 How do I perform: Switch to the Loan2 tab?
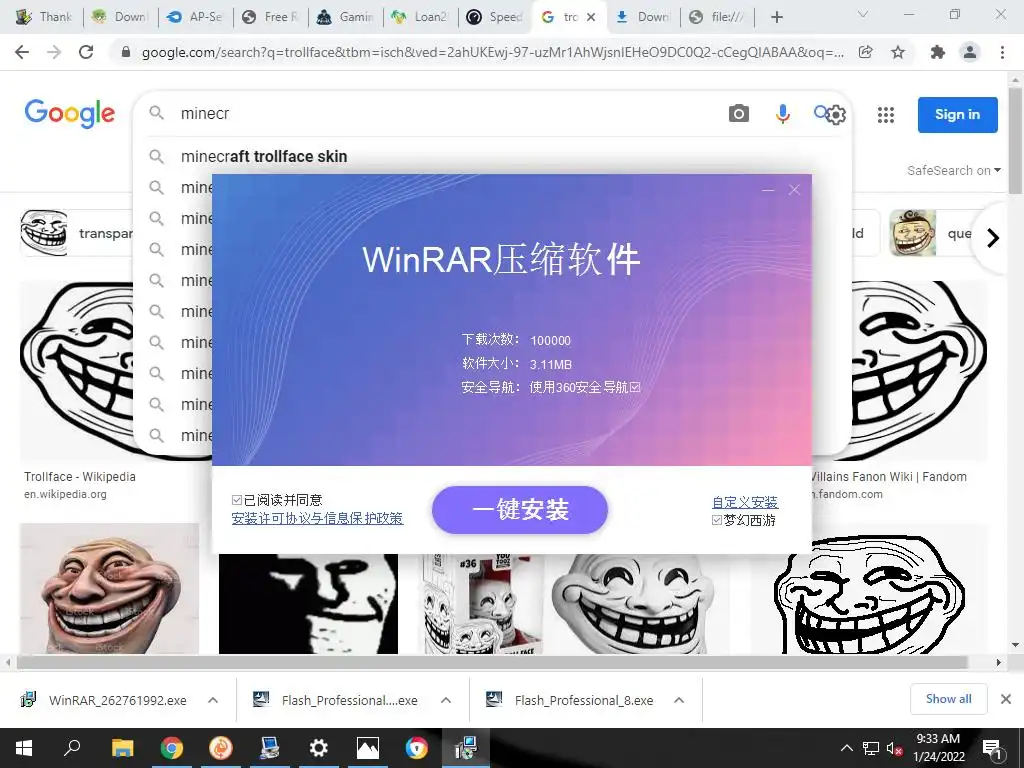(x=420, y=17)
